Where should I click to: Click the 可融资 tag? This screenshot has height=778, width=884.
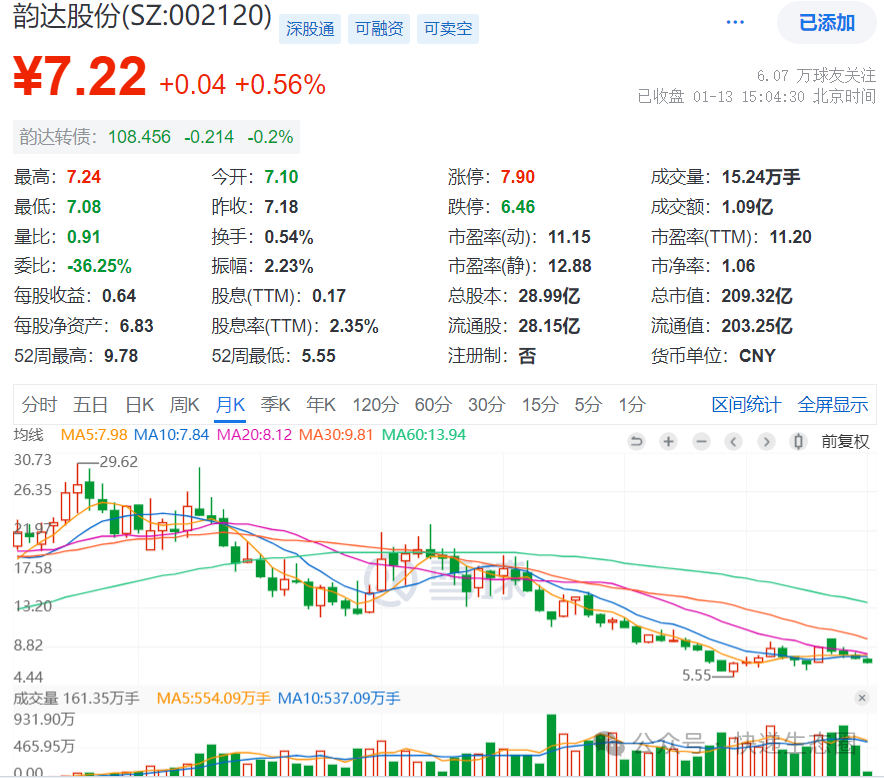click(x=379, y=29)
